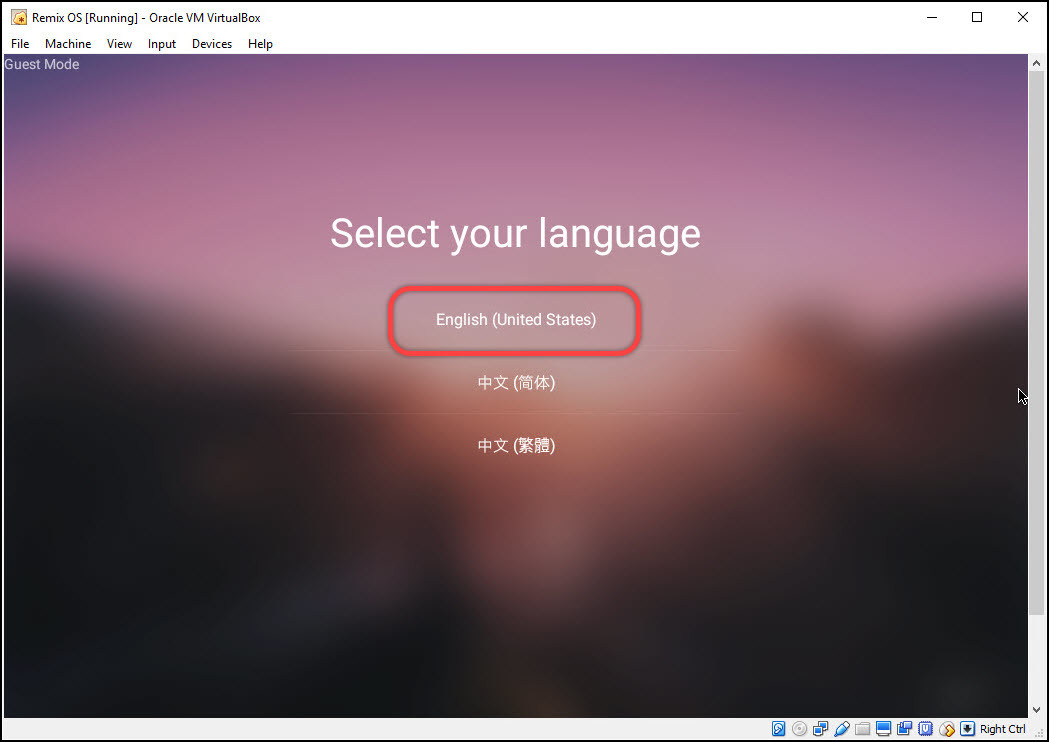Viewport: 1049px width, 742px height.
Task: Minimize the VirtualBox window
Action: tap(932, 17)
